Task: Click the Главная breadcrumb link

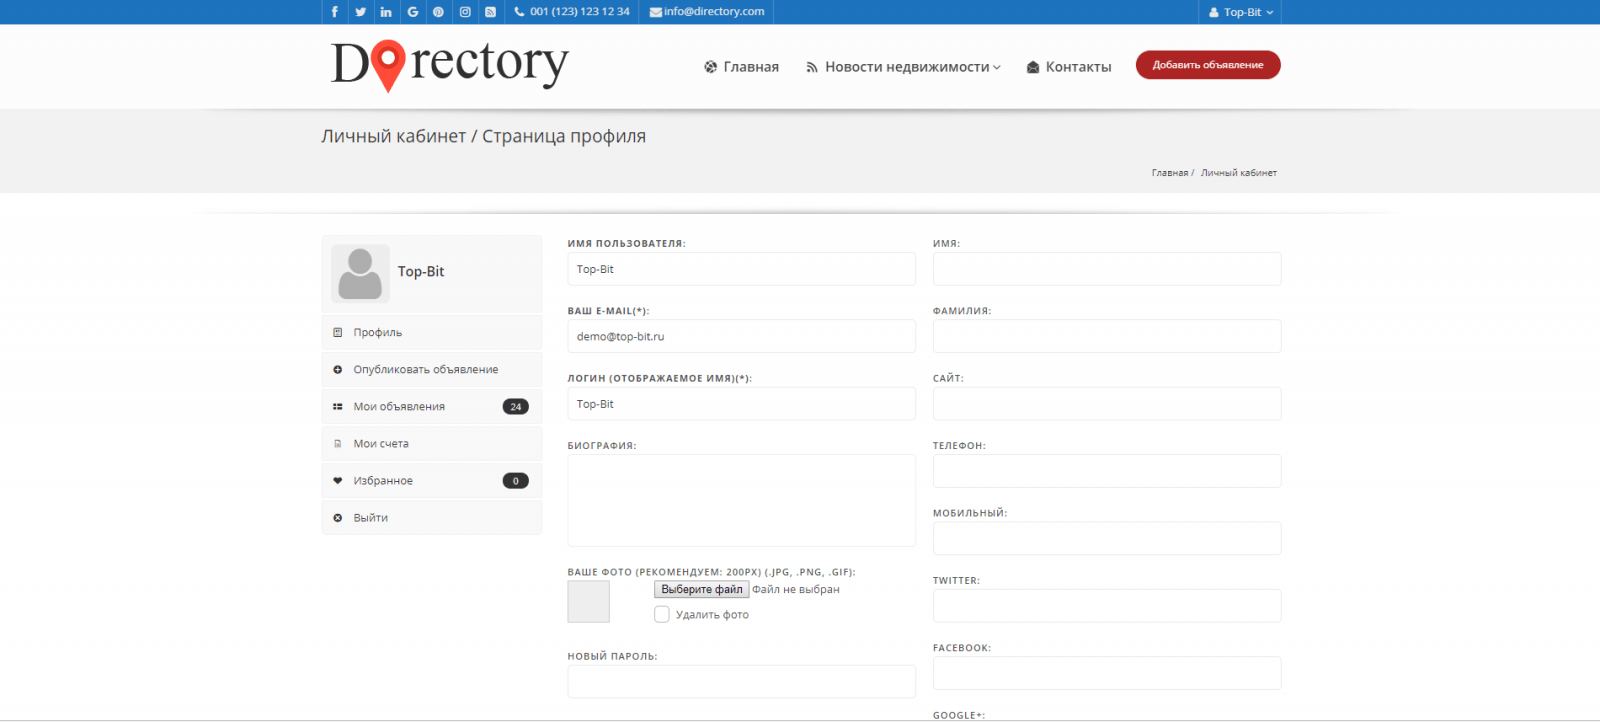Action: pyautogui.click(x=1169, y=173)
